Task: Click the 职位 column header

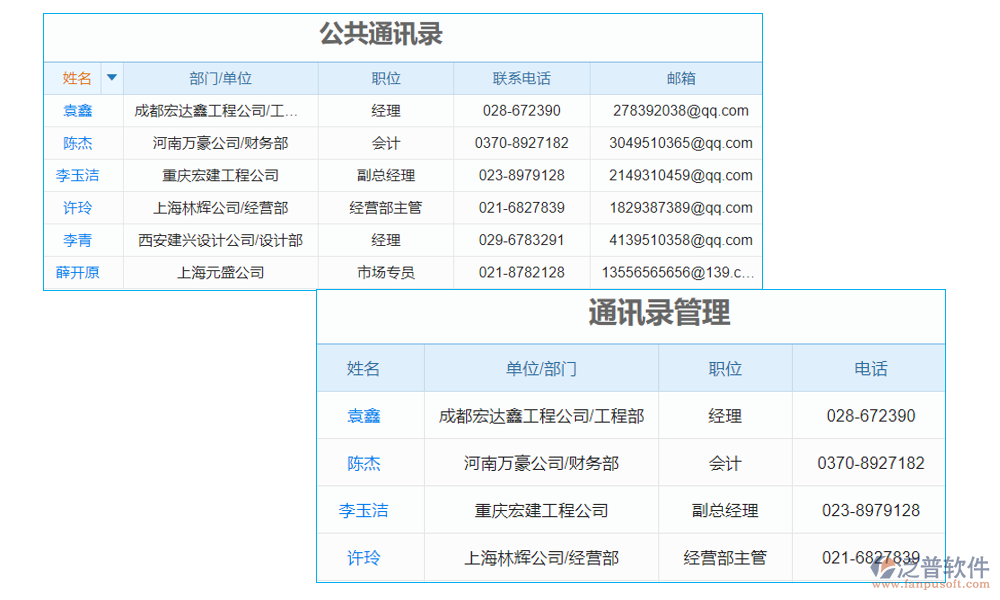Action: point(386,77)
